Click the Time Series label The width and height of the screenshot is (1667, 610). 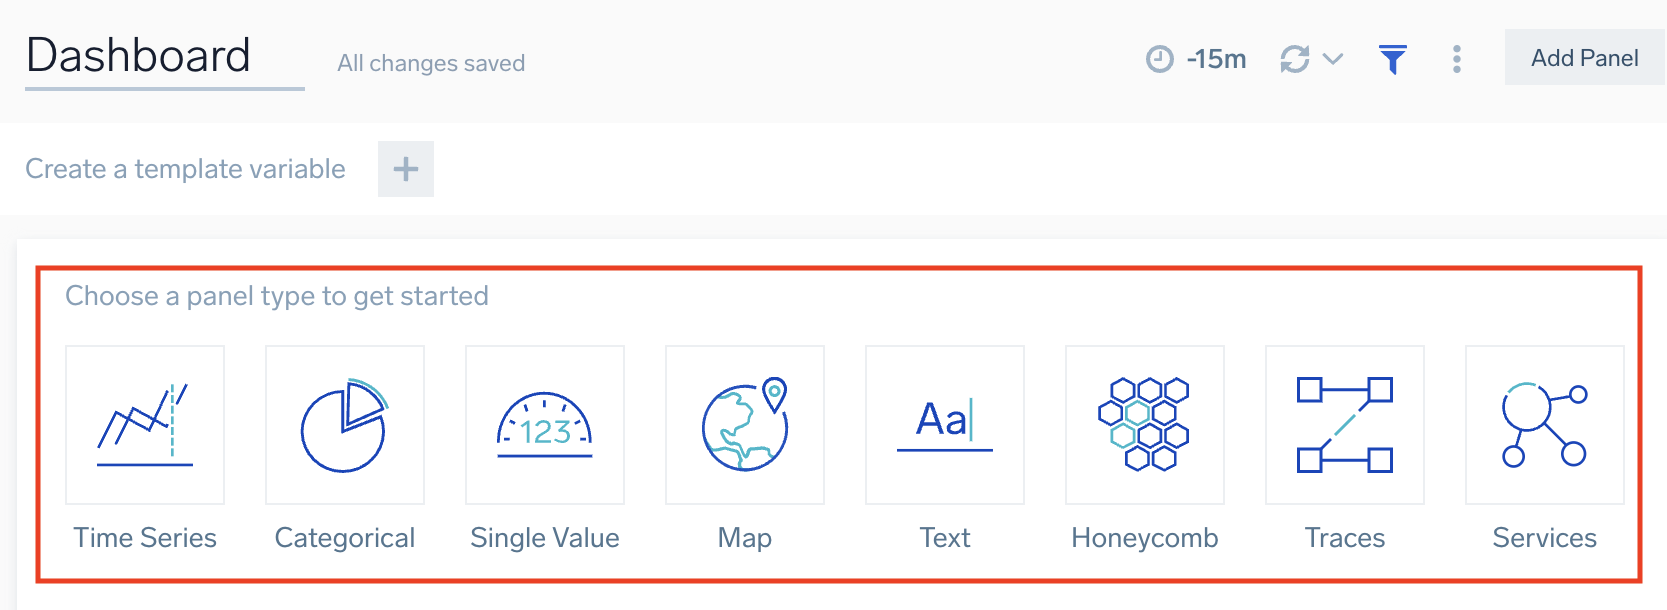[145, 538]
